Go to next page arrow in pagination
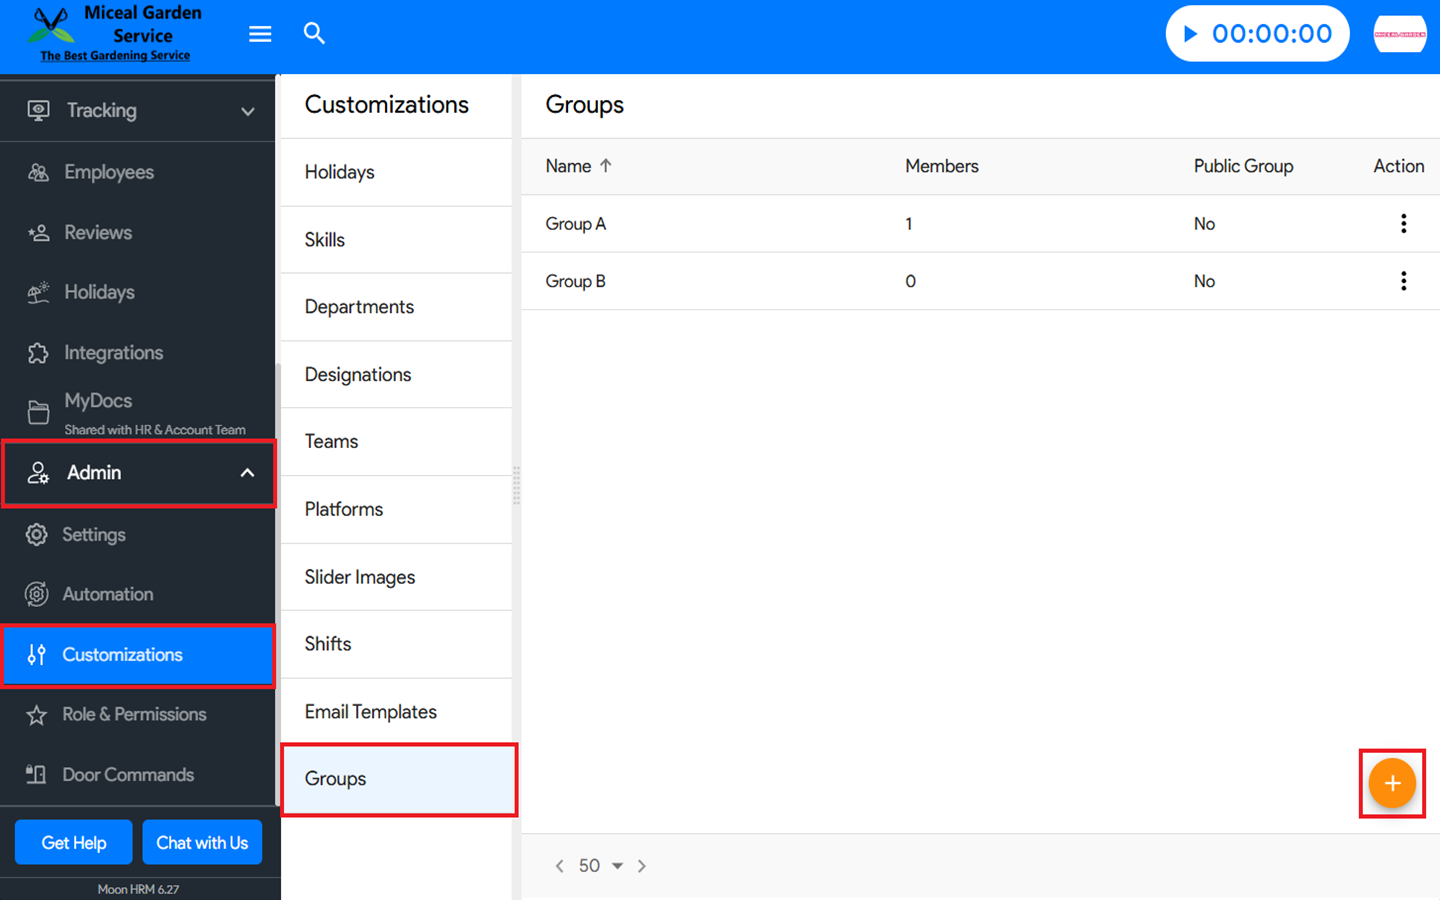 [642, 866]
